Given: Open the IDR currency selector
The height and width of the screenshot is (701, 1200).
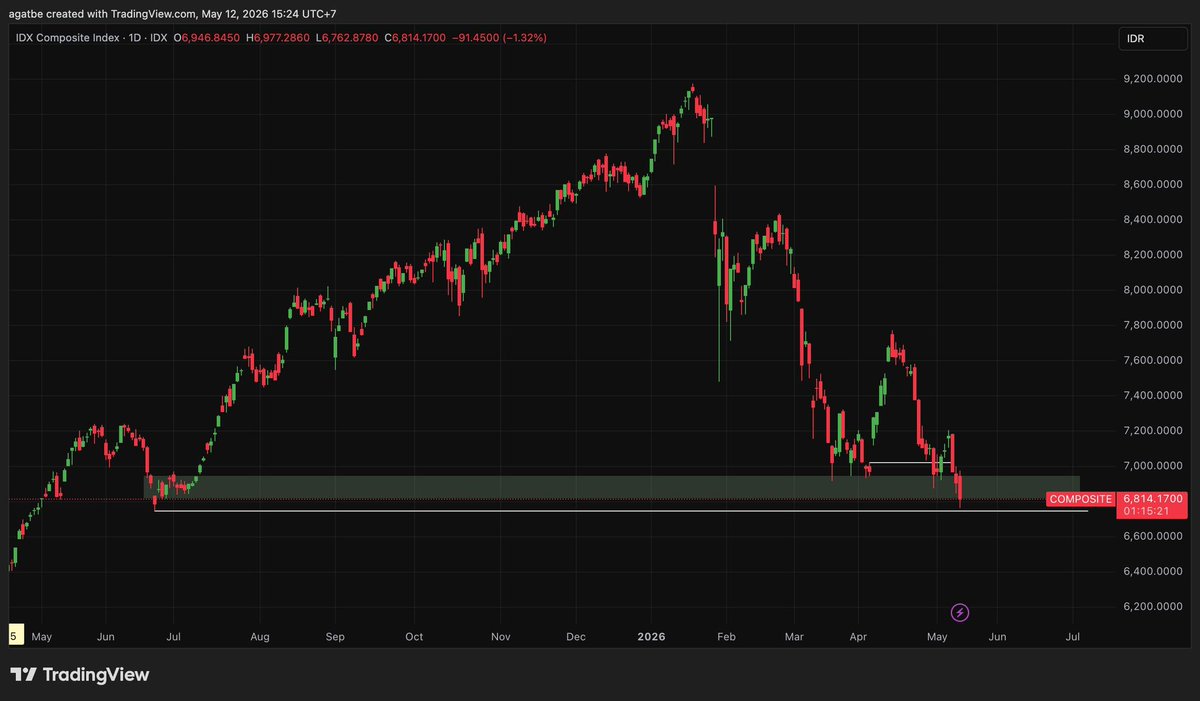Looking at the screenshot, I should [1153, 38].
